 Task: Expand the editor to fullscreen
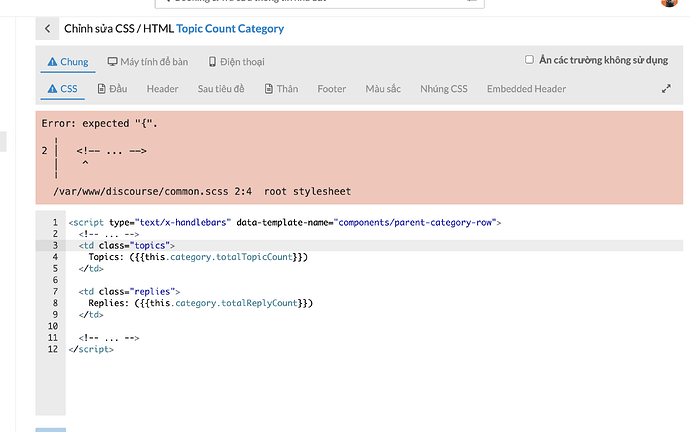(666, 89)
